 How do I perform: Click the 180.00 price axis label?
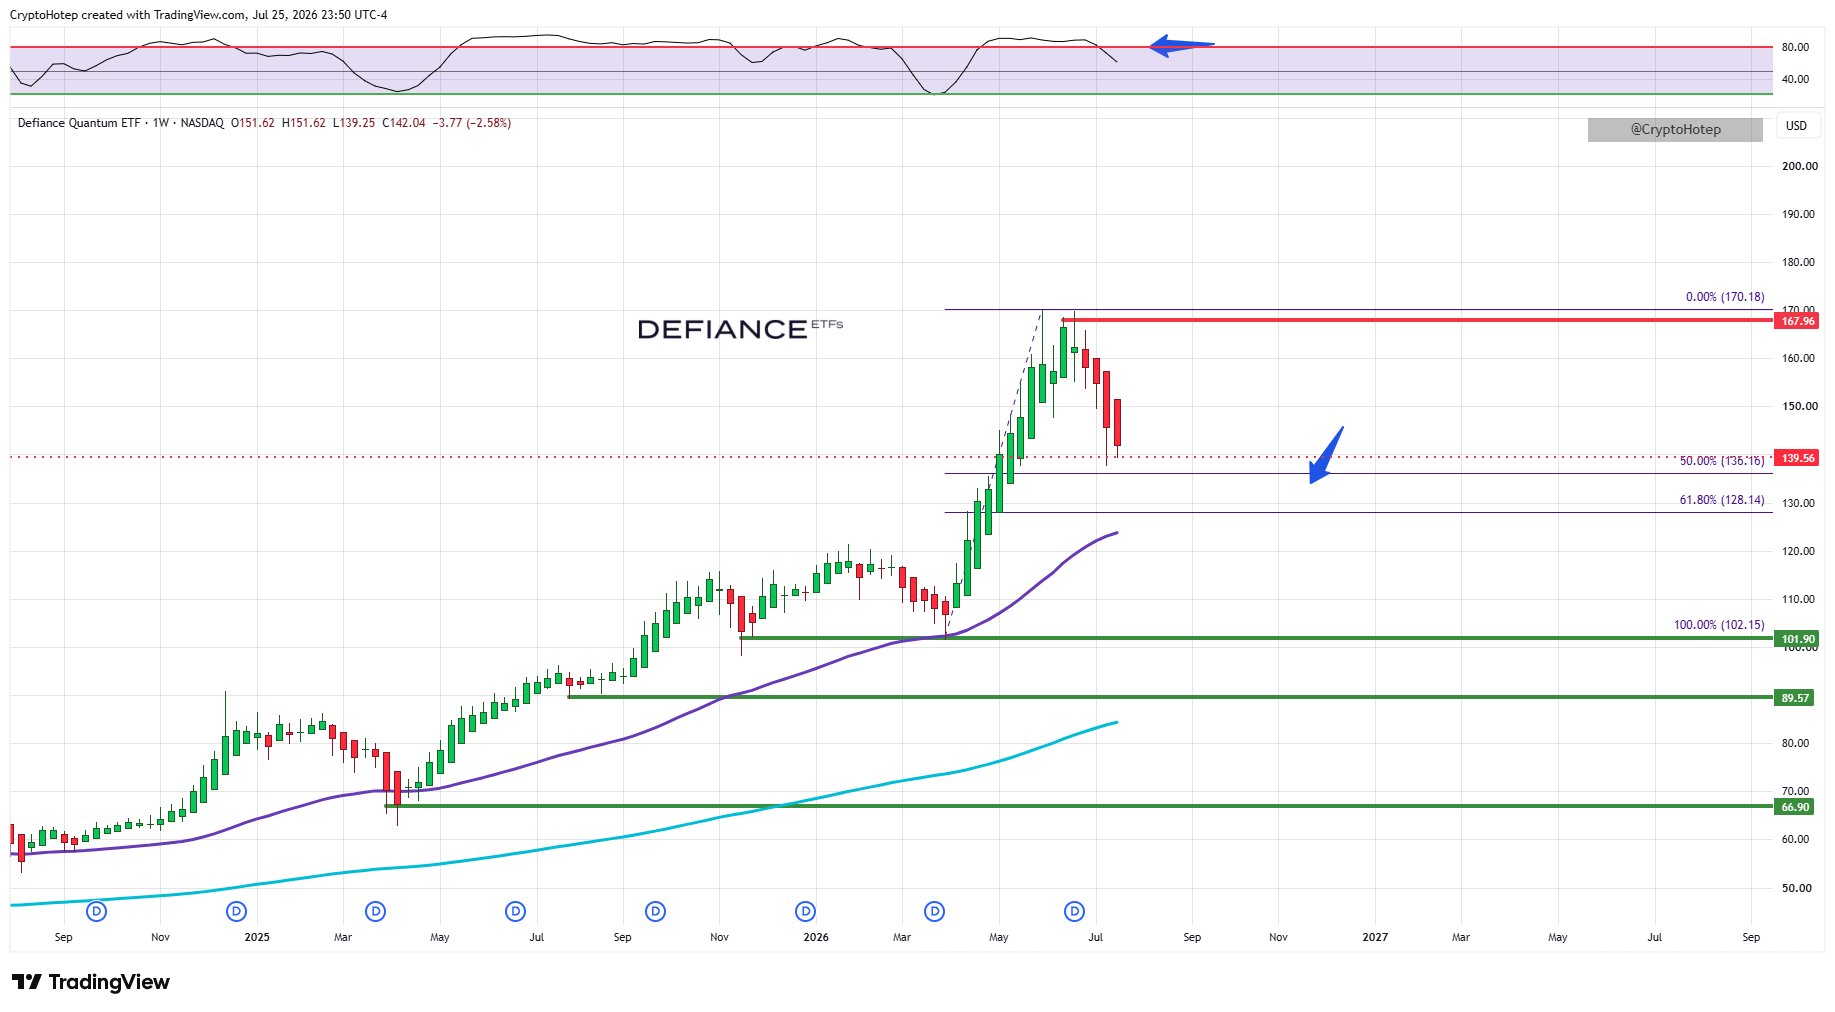(1800, 262)
